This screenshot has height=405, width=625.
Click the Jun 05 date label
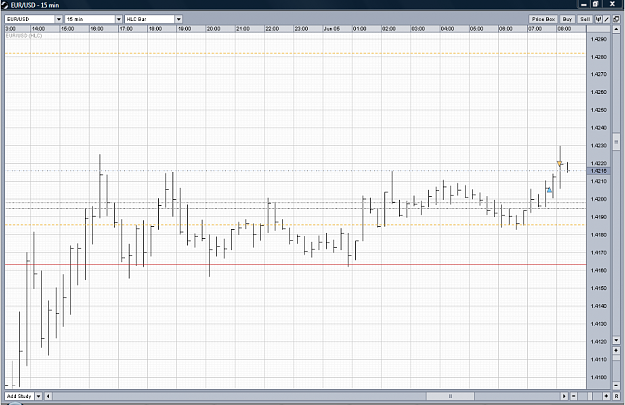332,29
